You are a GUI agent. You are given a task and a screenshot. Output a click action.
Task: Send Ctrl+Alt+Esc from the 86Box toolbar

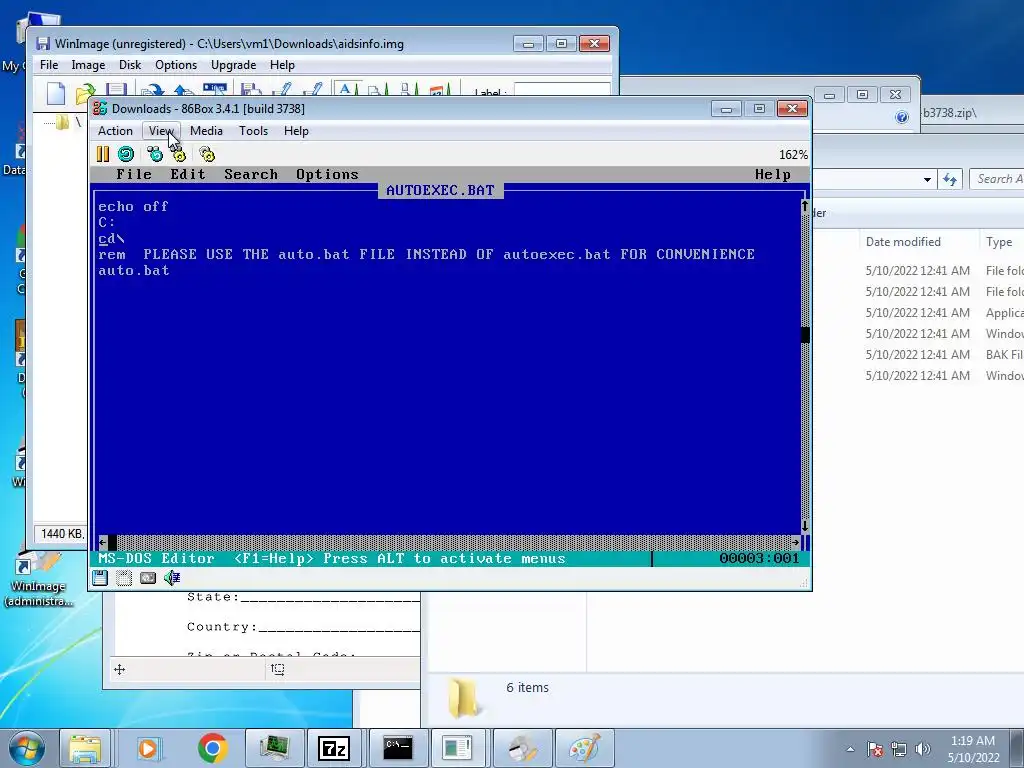(178, 154)
